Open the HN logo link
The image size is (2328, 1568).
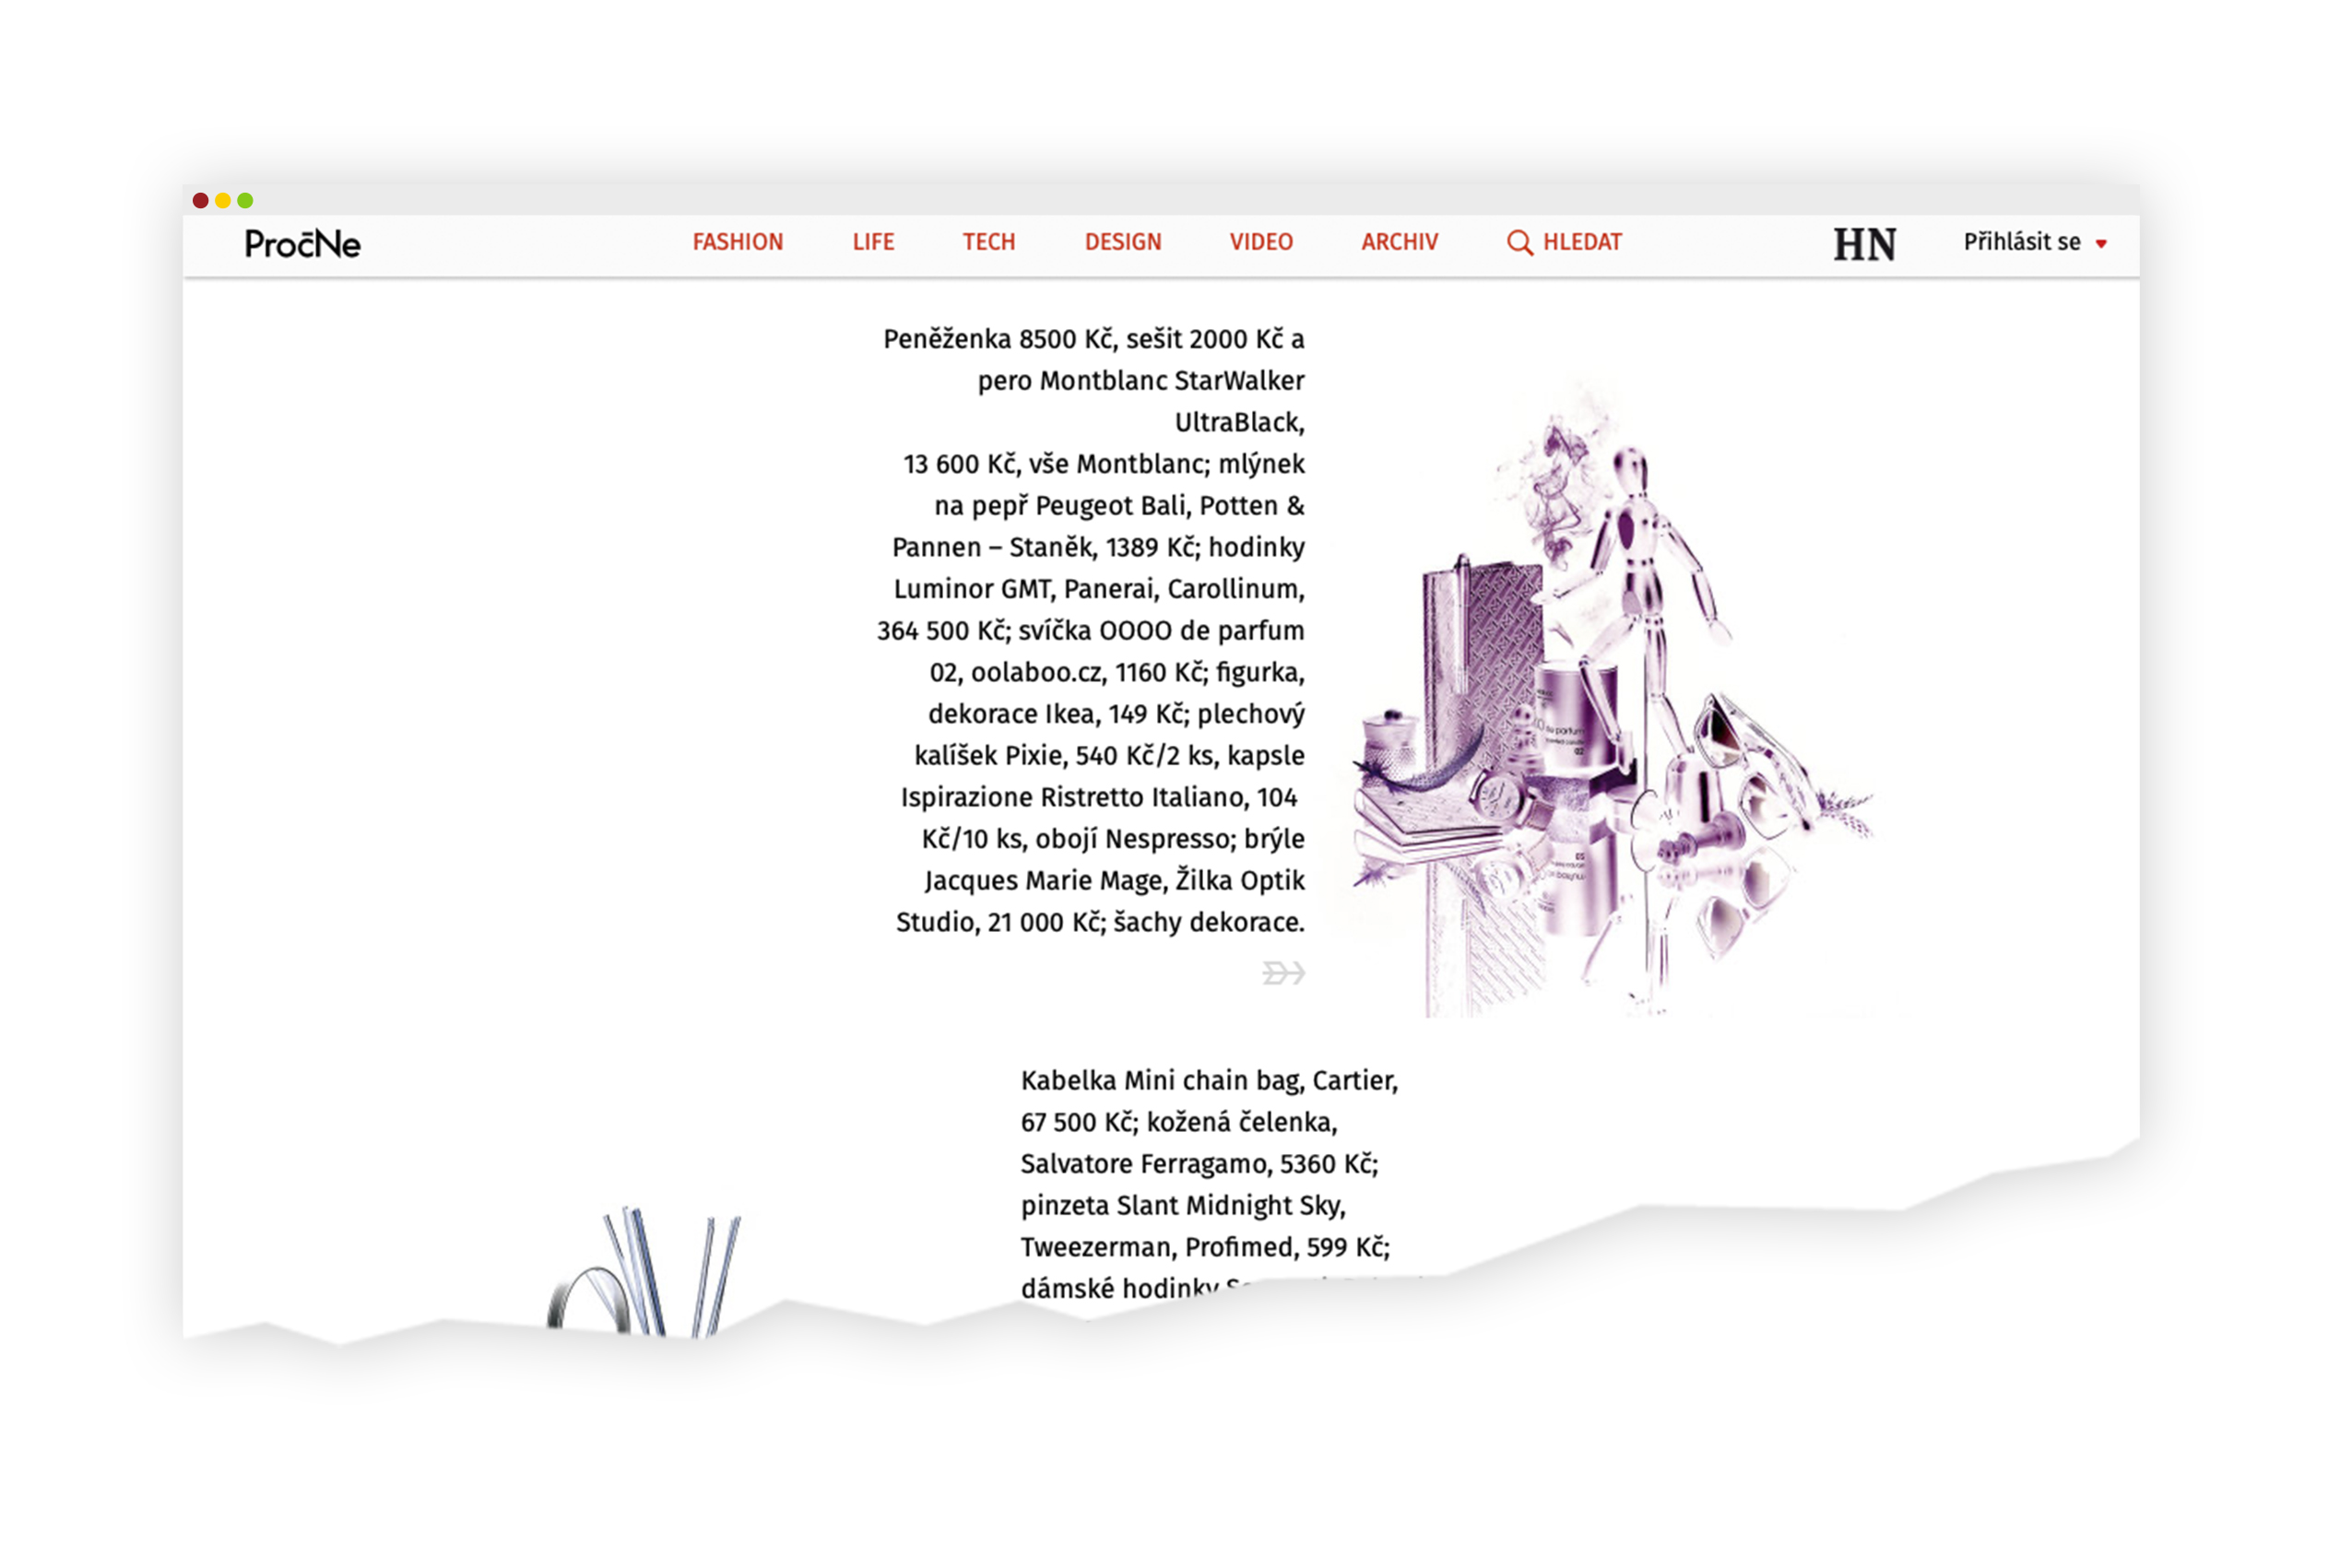pos(1864,244)
